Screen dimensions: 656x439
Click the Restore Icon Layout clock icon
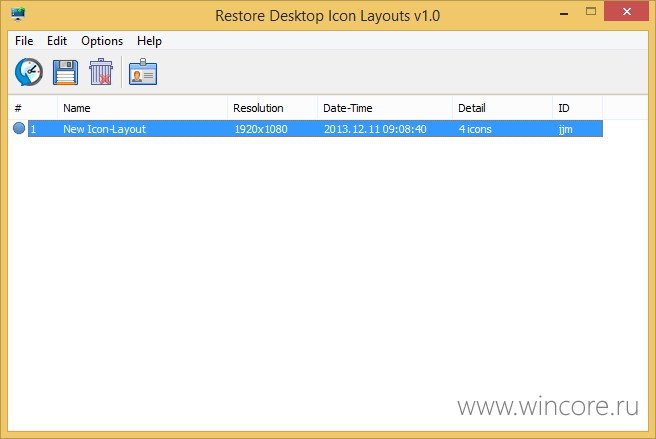28,72
